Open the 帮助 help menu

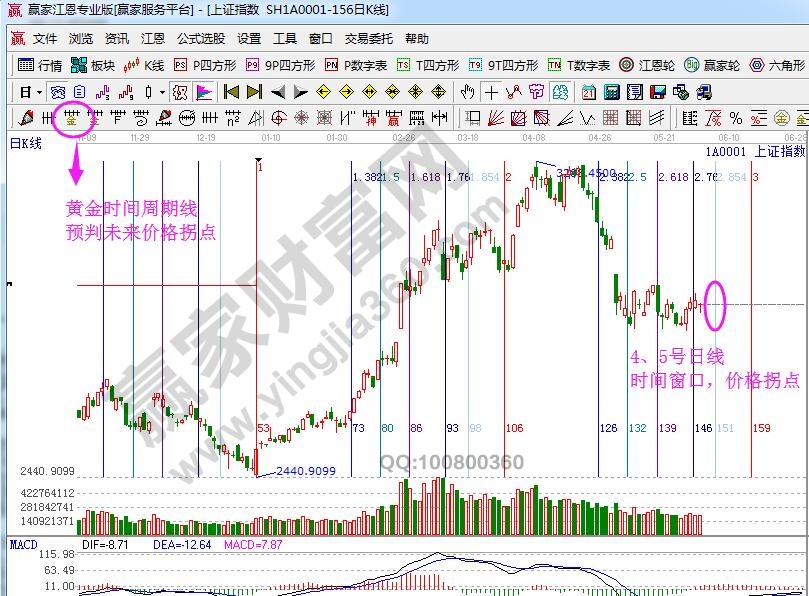(x=416, y=39)
